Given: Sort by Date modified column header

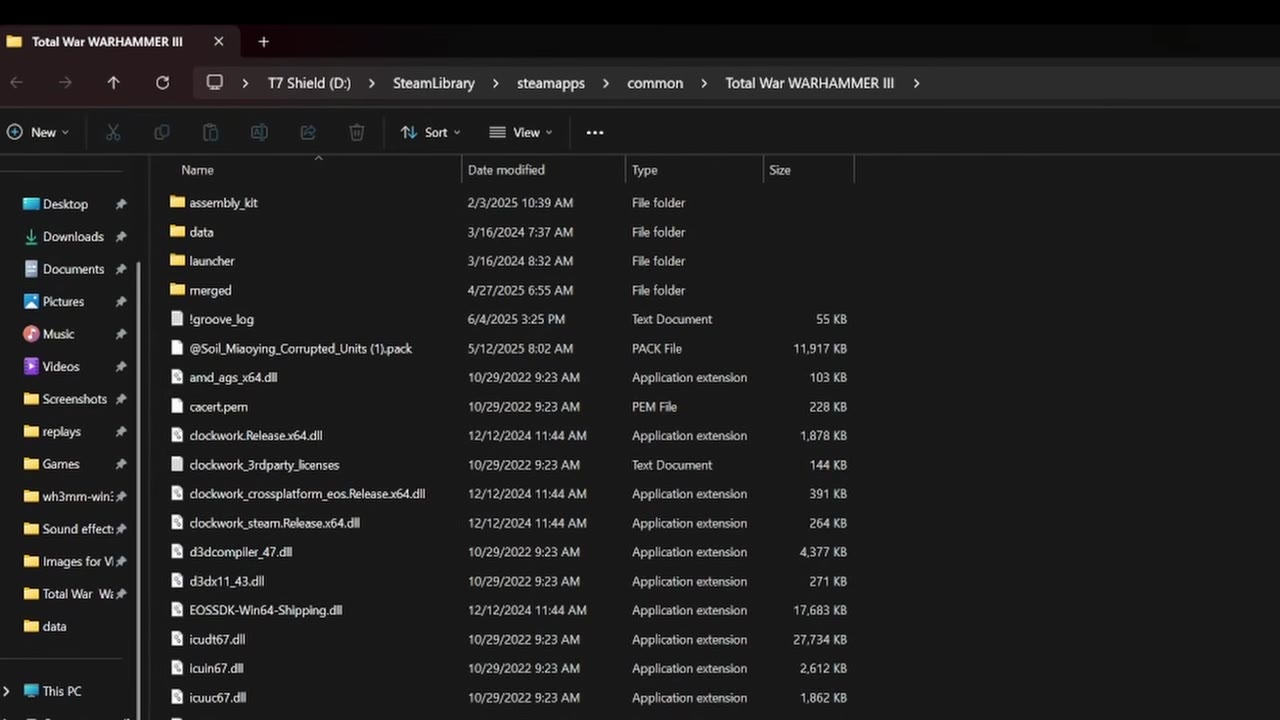Looking at the screenshot, I should pos(506,170).
